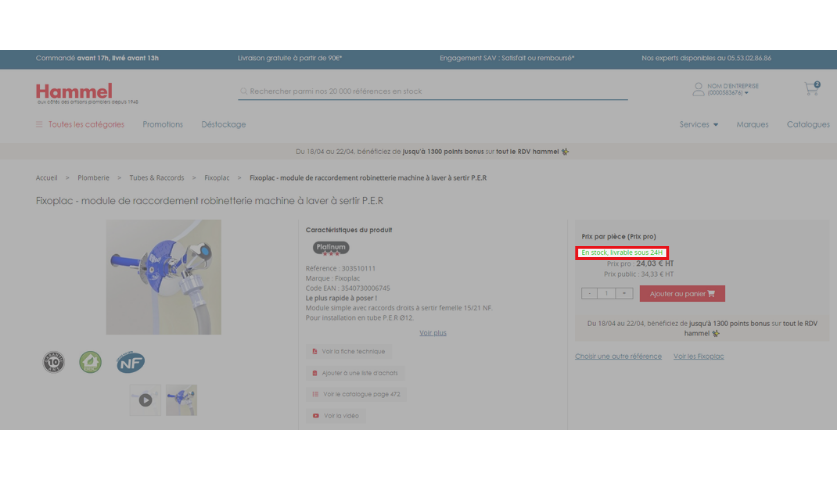
Task: Go to Accueil breadcrumb
Action: (46, 178)
